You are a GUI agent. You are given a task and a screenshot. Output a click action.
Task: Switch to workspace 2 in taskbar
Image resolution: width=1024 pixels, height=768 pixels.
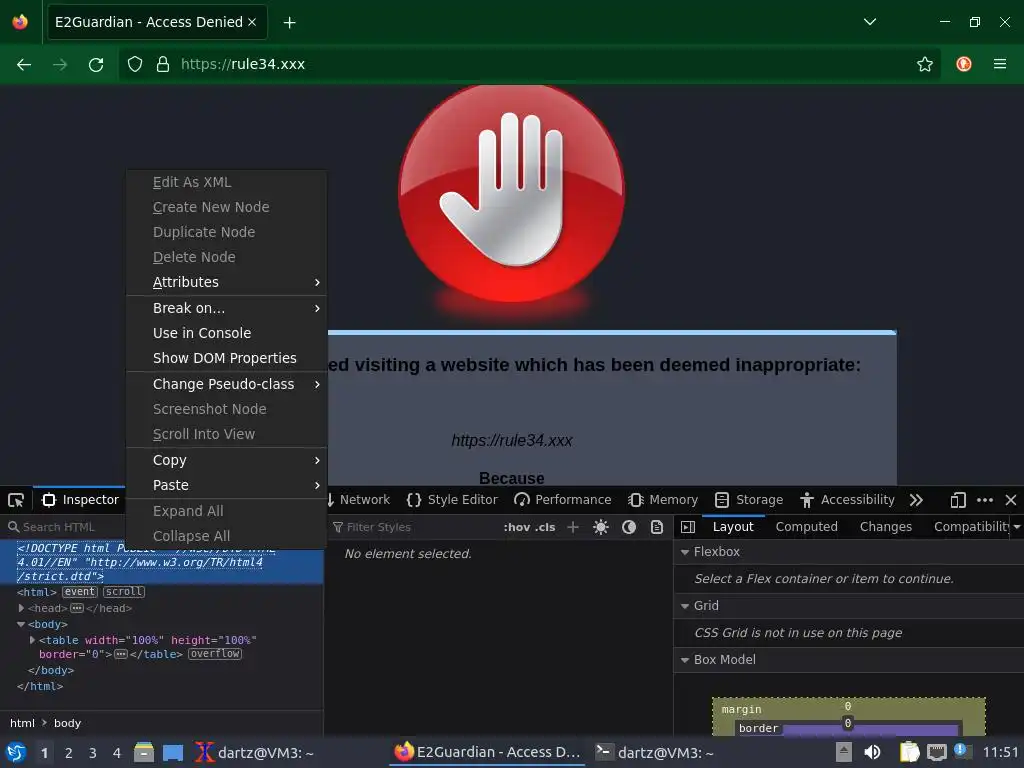click(69, 753)
